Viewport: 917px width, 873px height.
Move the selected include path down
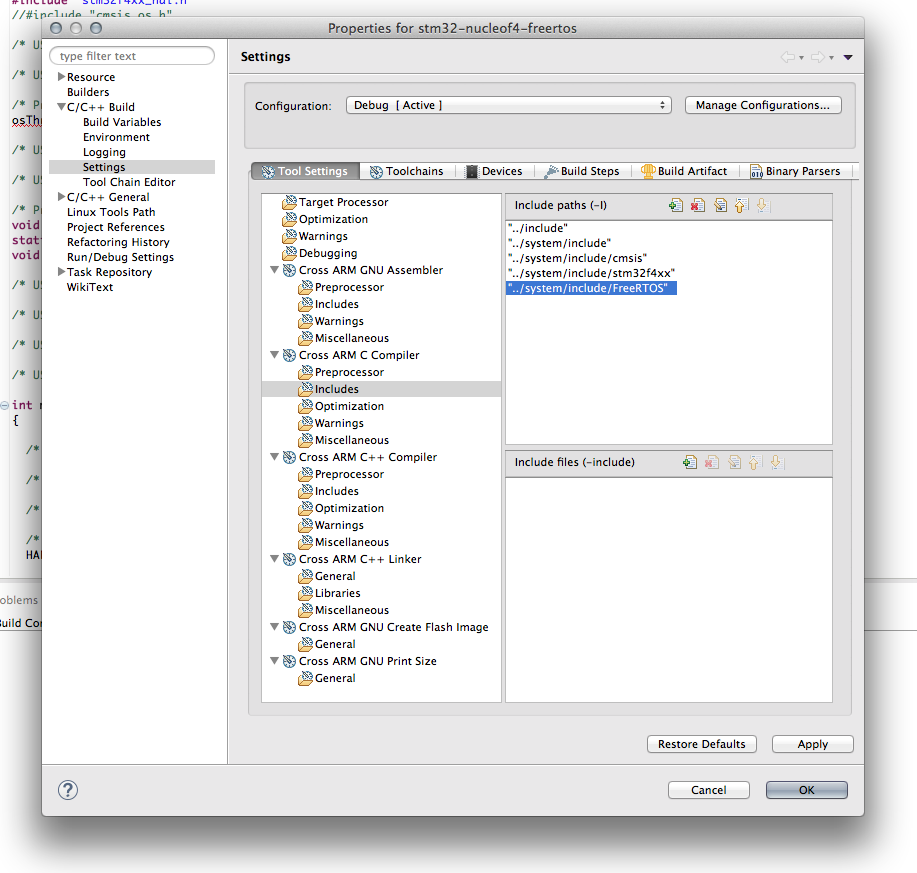pos(762,205)
